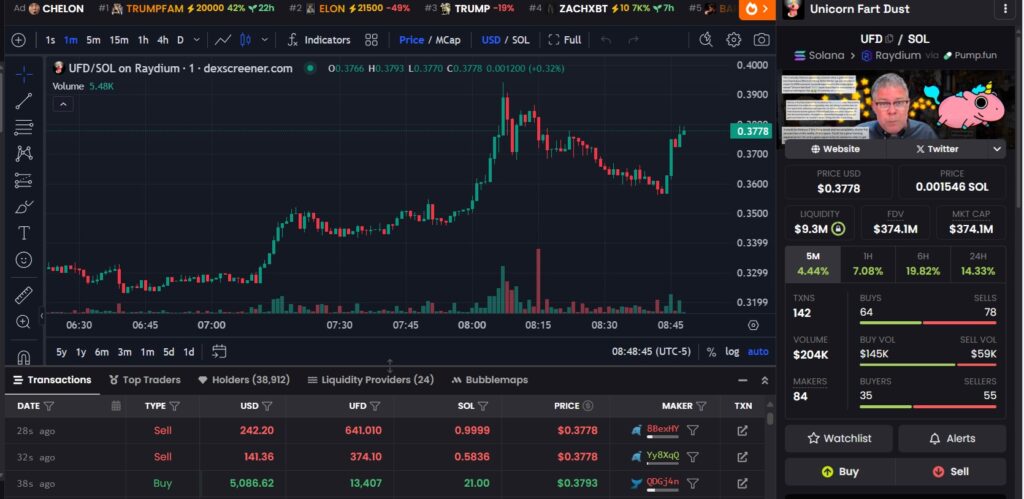Open the three-dot menu for Unicorn Fart Dust

(1004, 9)
